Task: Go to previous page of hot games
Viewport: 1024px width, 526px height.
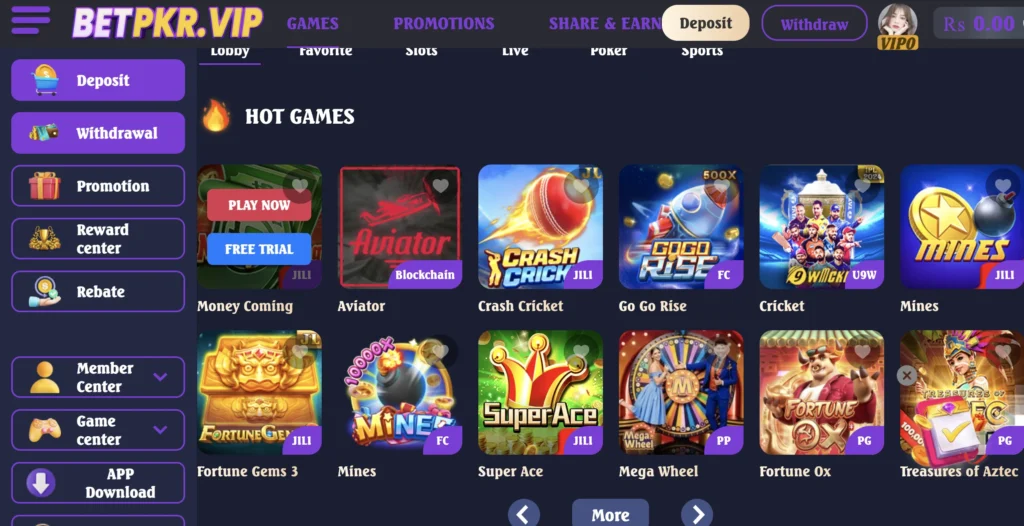Action: [x=524, y=514]
